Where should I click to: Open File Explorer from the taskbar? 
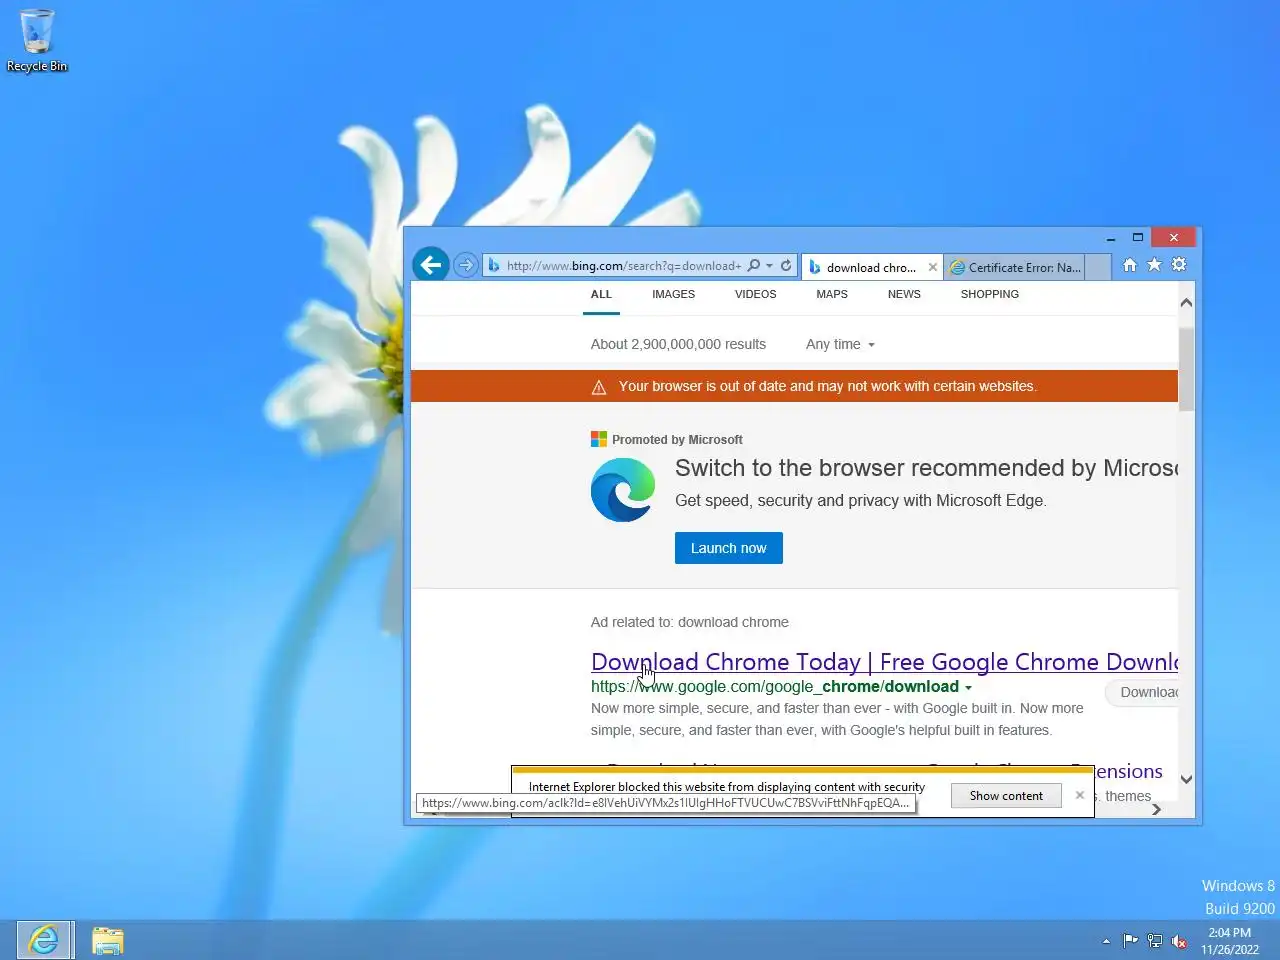click(x=107, y=940)
